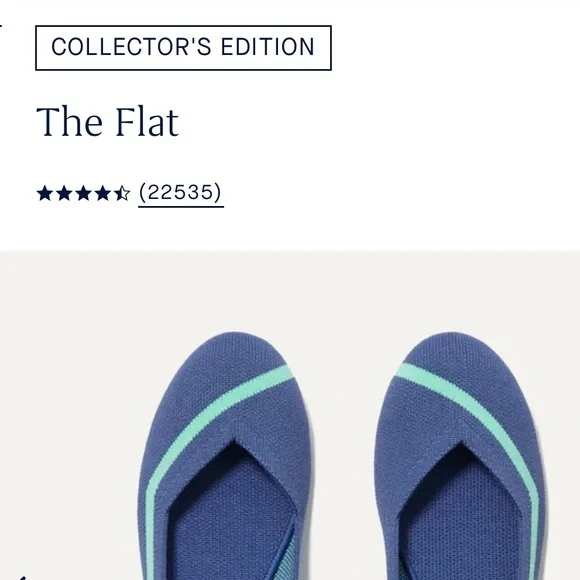
Task: Click the half-filled fifth rating star
Action: 122,193
